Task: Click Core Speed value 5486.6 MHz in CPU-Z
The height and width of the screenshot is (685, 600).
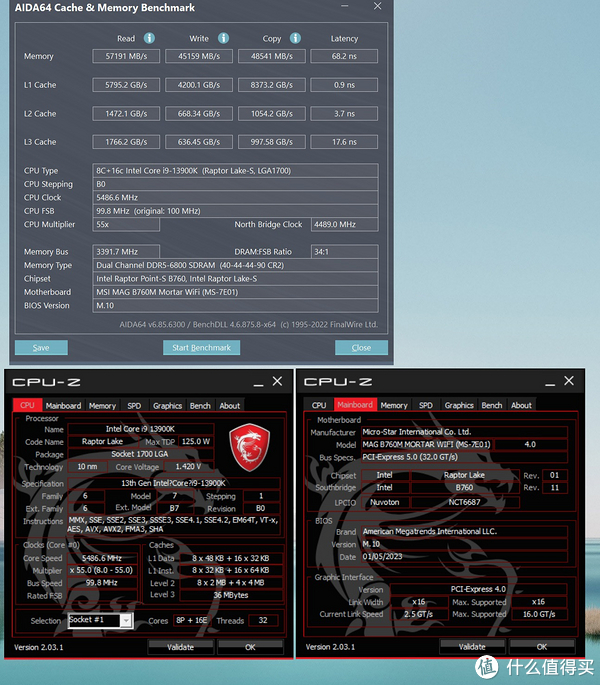Action: coord(102,558)
